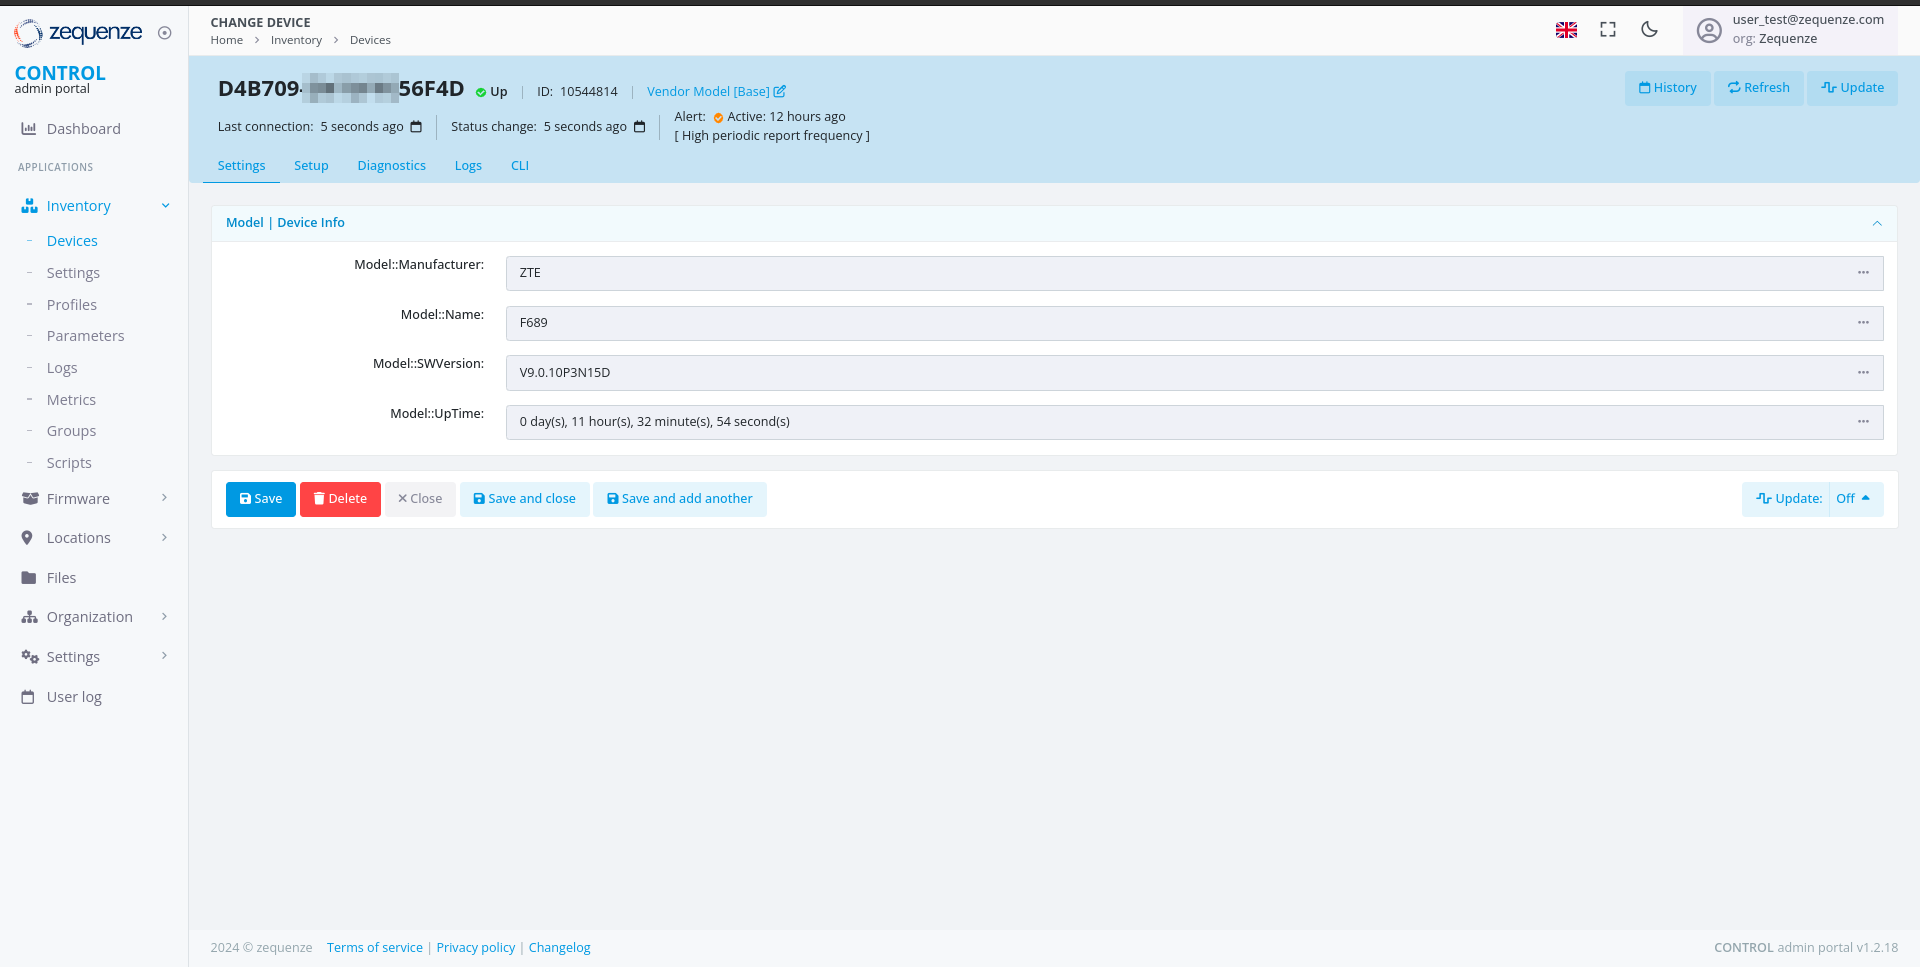Collapse the Model Device Info panel
The height and width of the screenshot is (967, 1920).
point(1877,224)
